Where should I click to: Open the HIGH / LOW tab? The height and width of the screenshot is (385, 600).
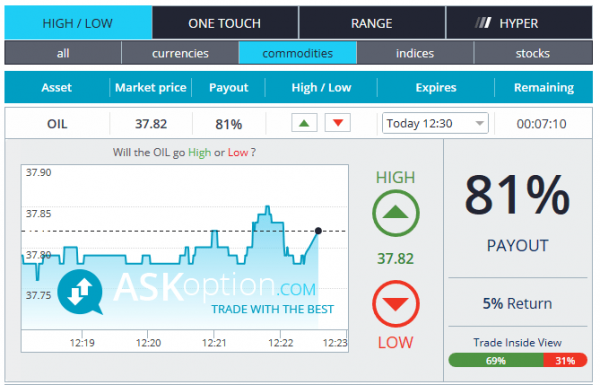coord(78,23)
